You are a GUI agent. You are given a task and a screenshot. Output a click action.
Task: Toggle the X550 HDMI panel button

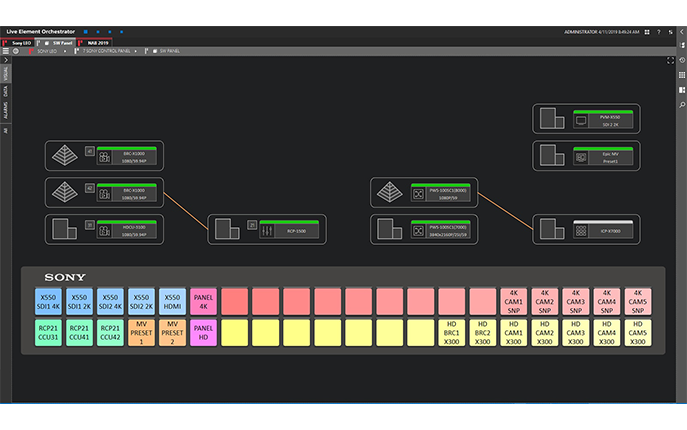point(172,302)
